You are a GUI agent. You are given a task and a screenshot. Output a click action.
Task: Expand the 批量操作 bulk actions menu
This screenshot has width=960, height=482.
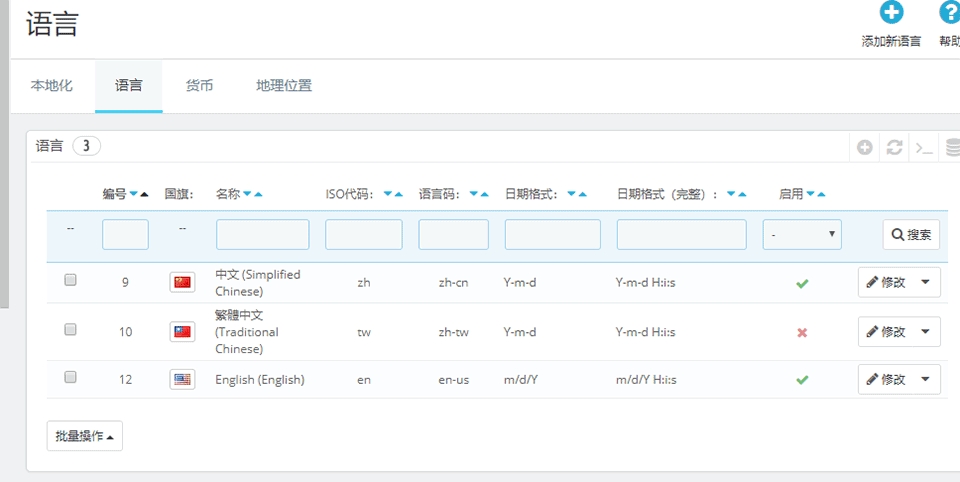coord(84,436)
